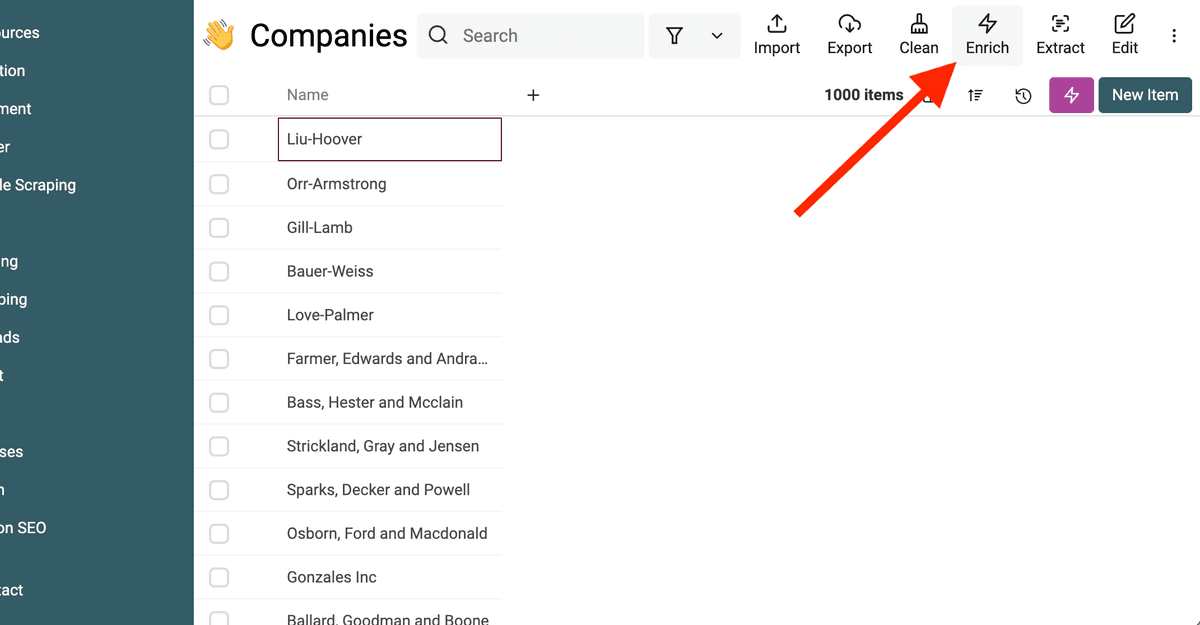The height and width of the screenshot is (625, 1200).
Task: Click the Edit pencil icon
Action: [x=1124, y=24]
